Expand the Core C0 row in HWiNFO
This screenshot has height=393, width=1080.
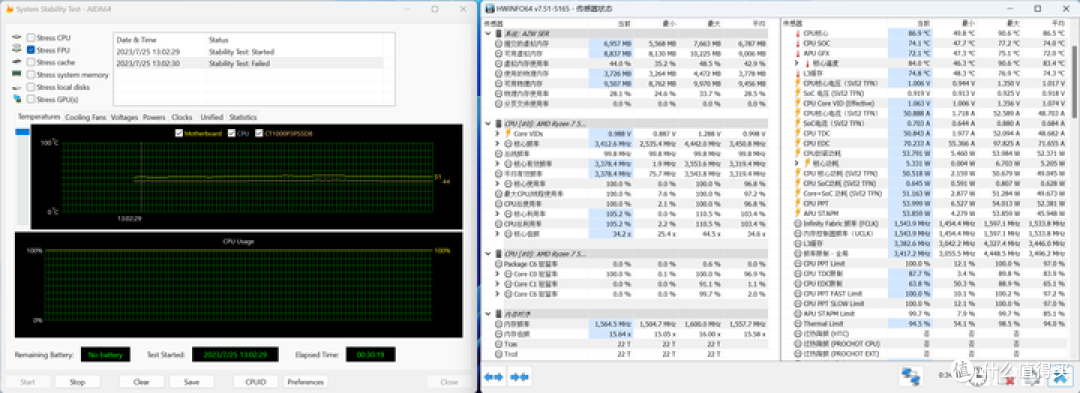click(x=498, y=274)
